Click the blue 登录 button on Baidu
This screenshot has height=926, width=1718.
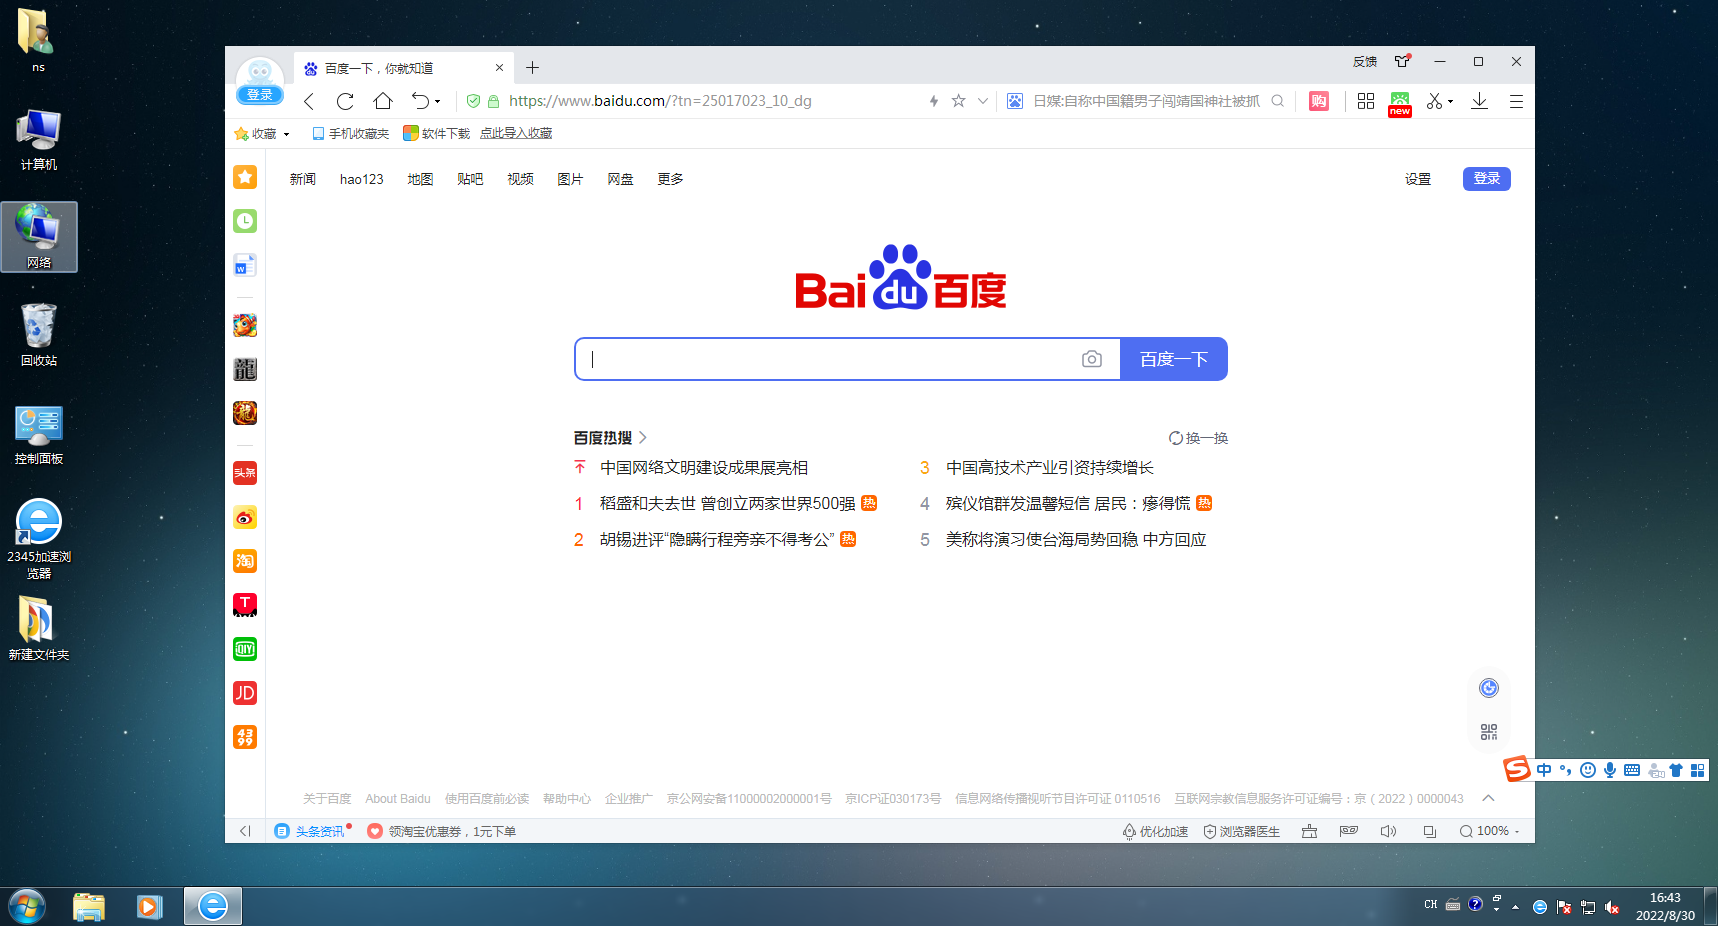pos(1487,178)
